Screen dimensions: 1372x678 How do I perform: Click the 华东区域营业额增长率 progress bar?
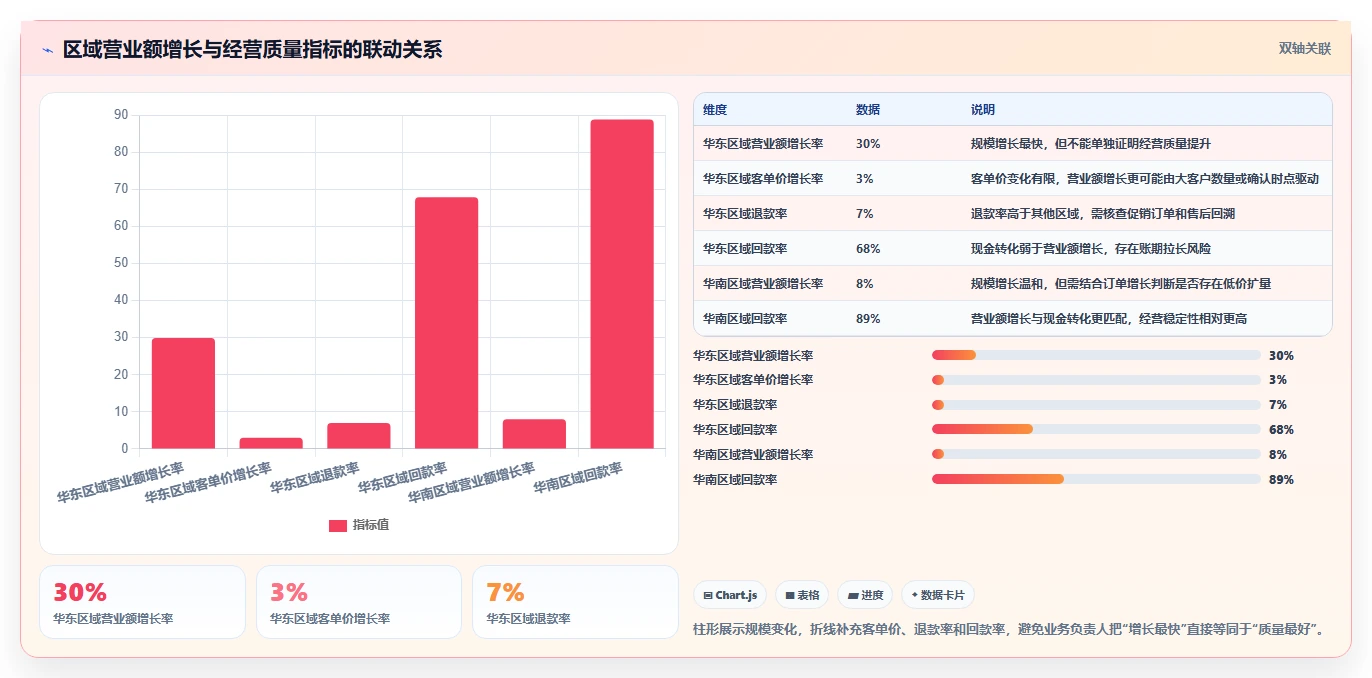pos(1096,355)
